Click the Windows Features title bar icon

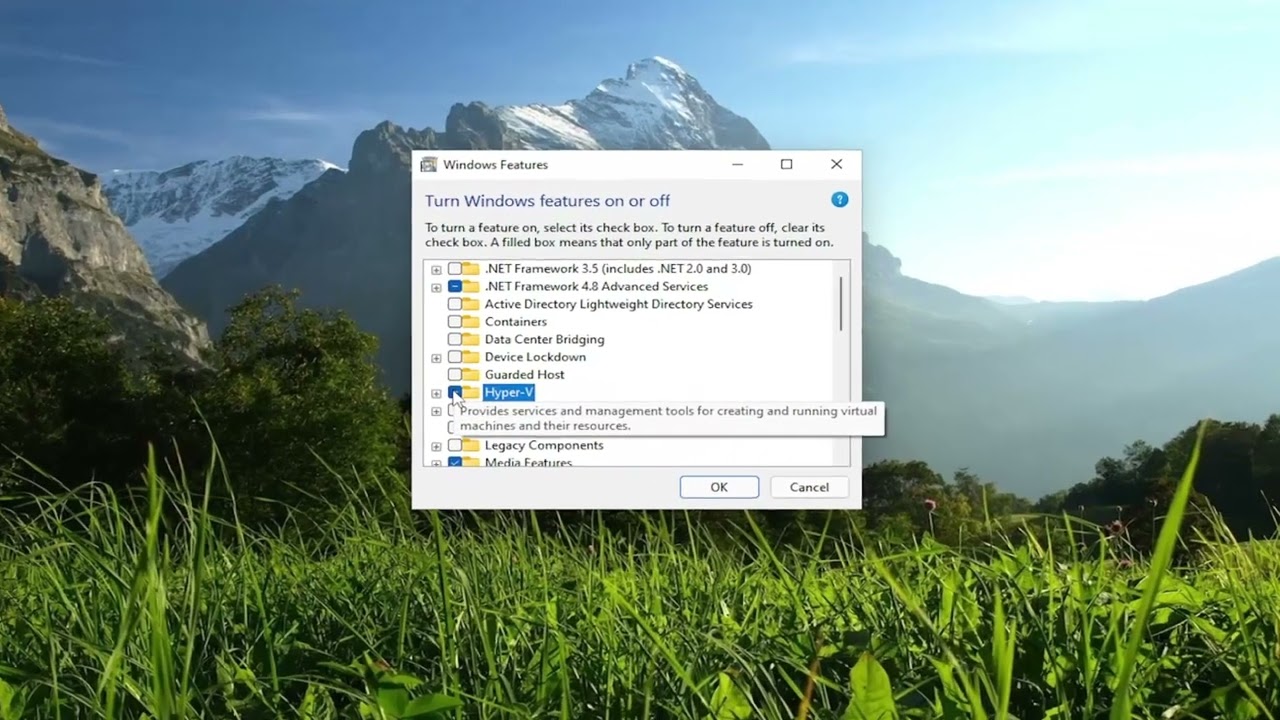429,165
